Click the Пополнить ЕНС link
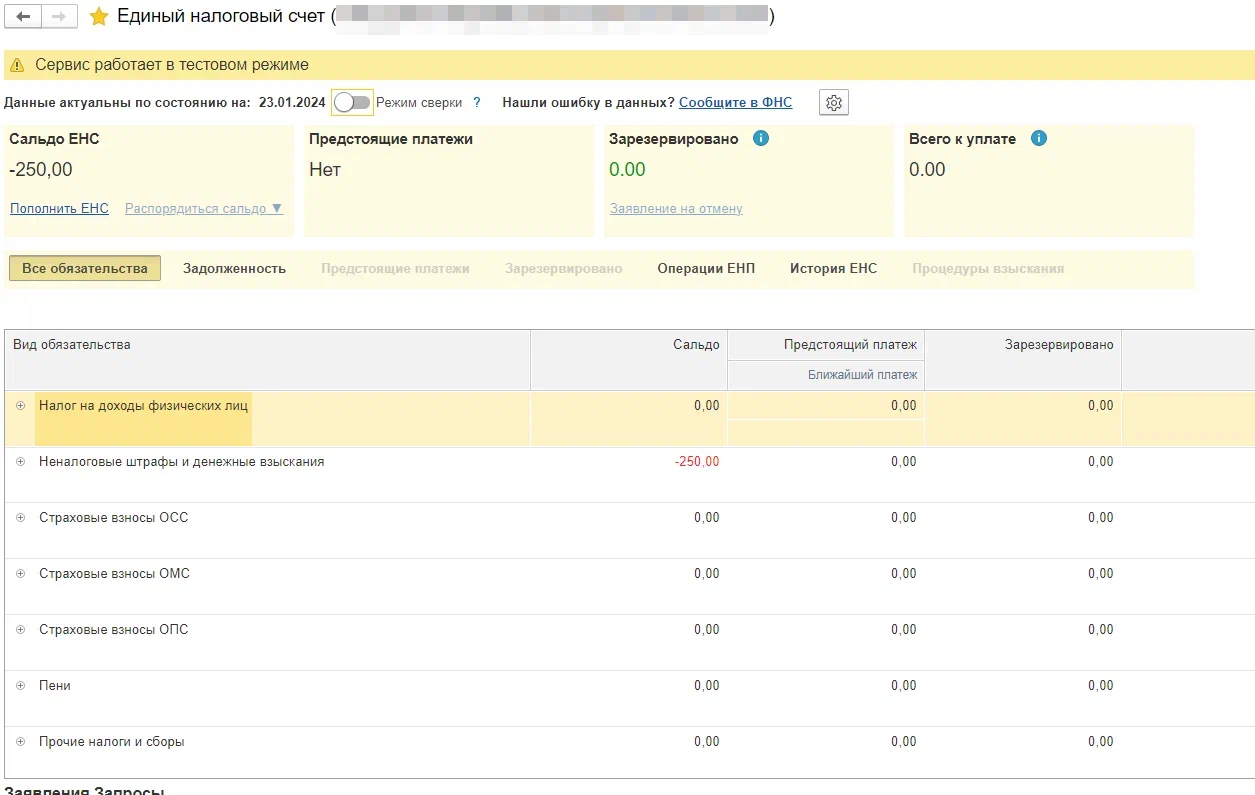This screenshot has width=1255, height=795. coord(59,209)
